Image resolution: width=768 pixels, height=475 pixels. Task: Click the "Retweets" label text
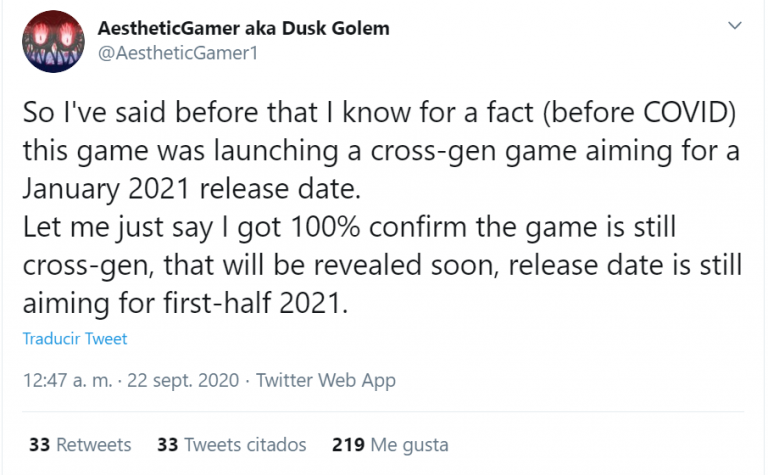click(94, 444)
